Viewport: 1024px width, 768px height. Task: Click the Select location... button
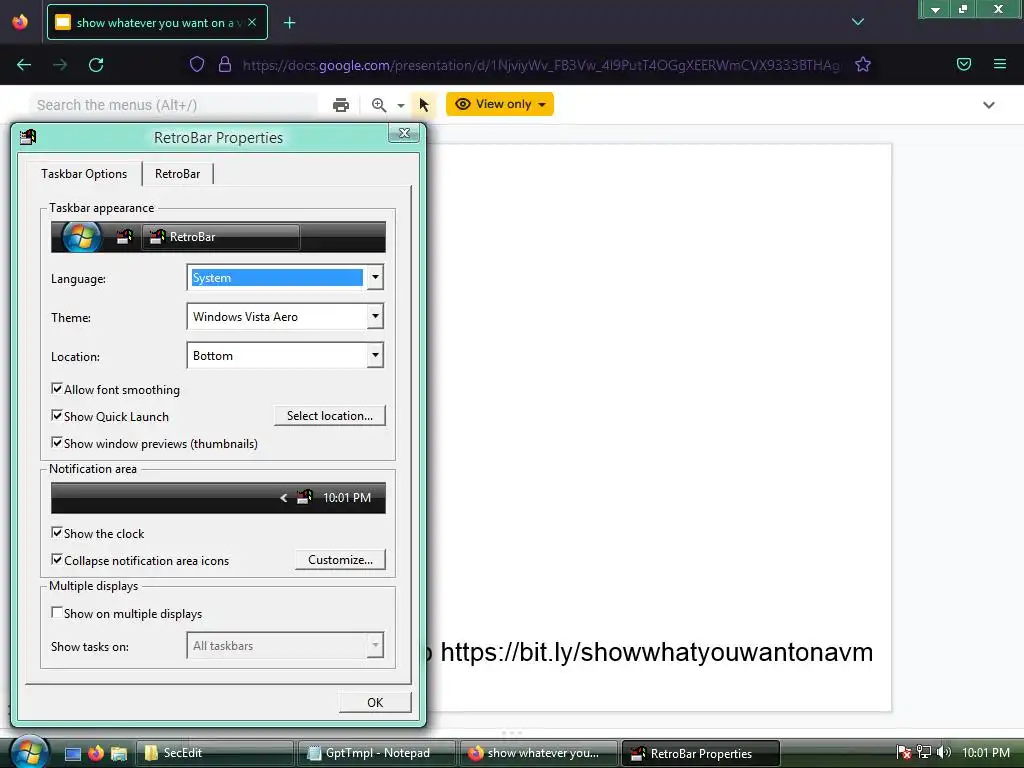[x=330, y=415]
